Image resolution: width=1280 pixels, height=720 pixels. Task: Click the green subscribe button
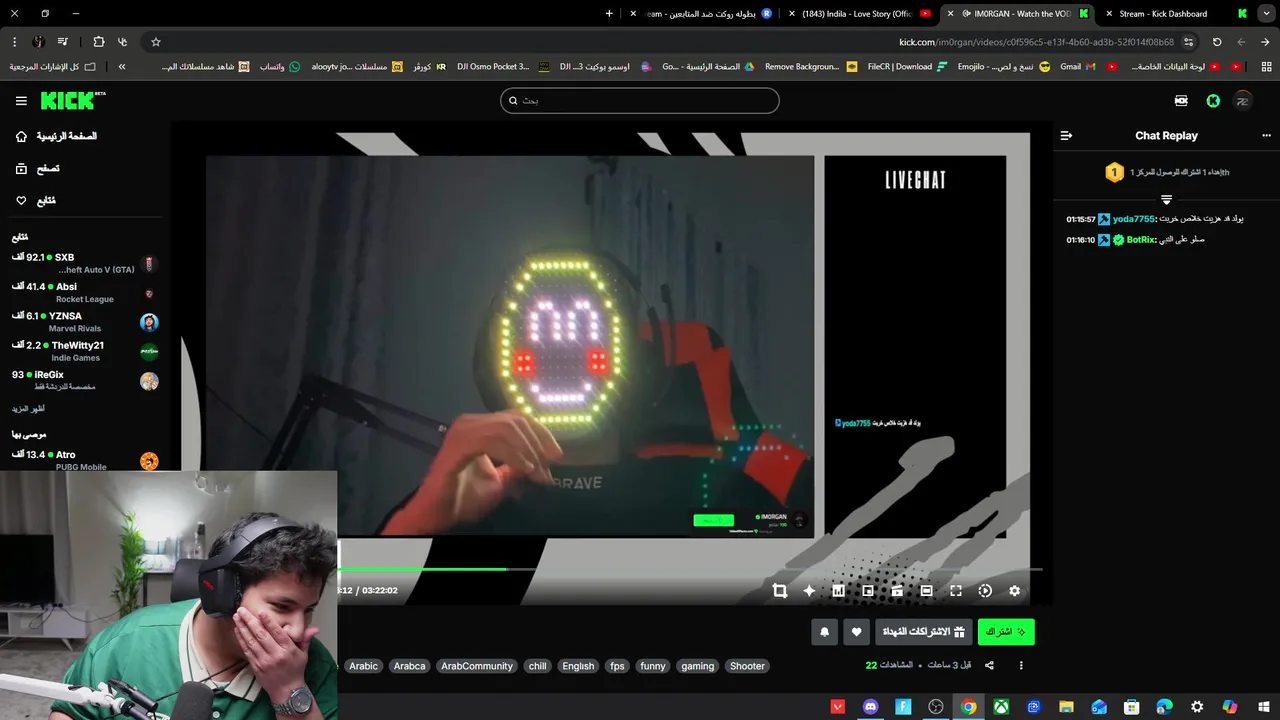coord(1006,632)
